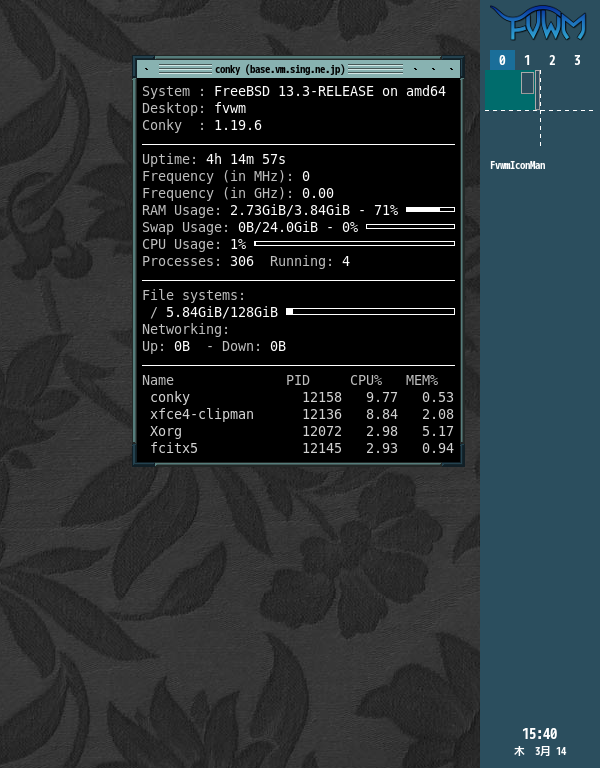Click the 'Up: 0B' network value
600x768 pixels.
point(166,347)
